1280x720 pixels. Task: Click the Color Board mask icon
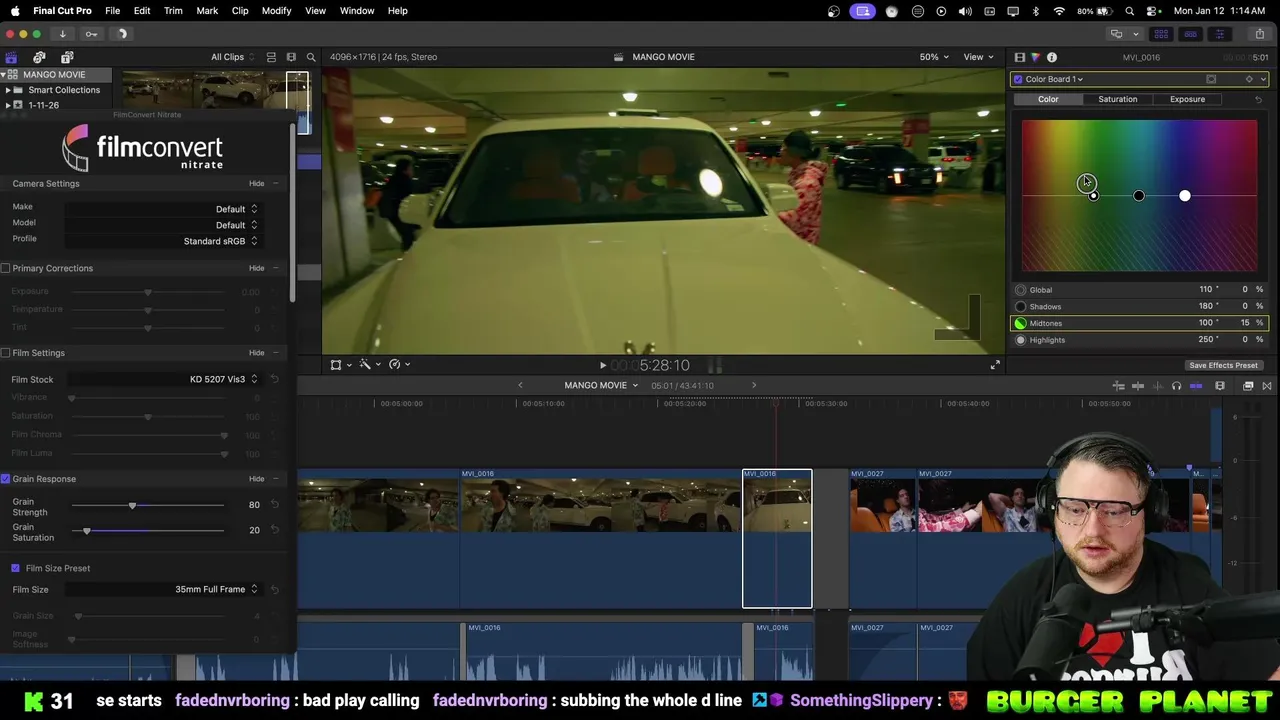pyautogui.click(x=1211, y=79)
